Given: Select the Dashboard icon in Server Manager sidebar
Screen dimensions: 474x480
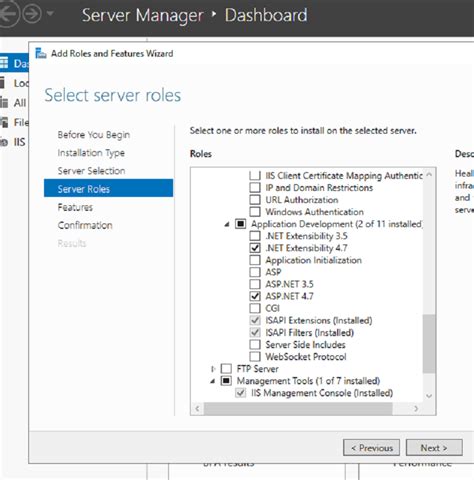Looking at the screenshot, I should (4, 63).
